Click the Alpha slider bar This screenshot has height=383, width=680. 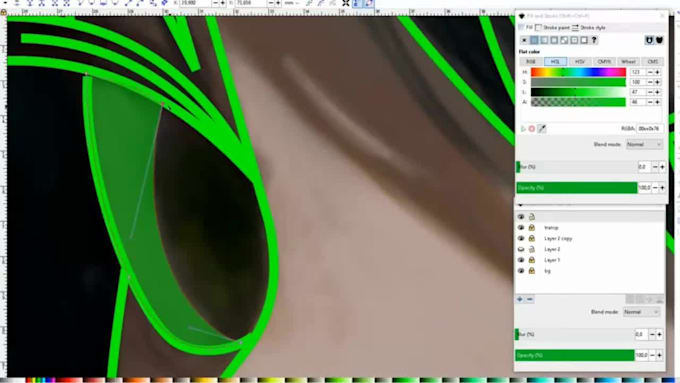[x=578, y=102]
